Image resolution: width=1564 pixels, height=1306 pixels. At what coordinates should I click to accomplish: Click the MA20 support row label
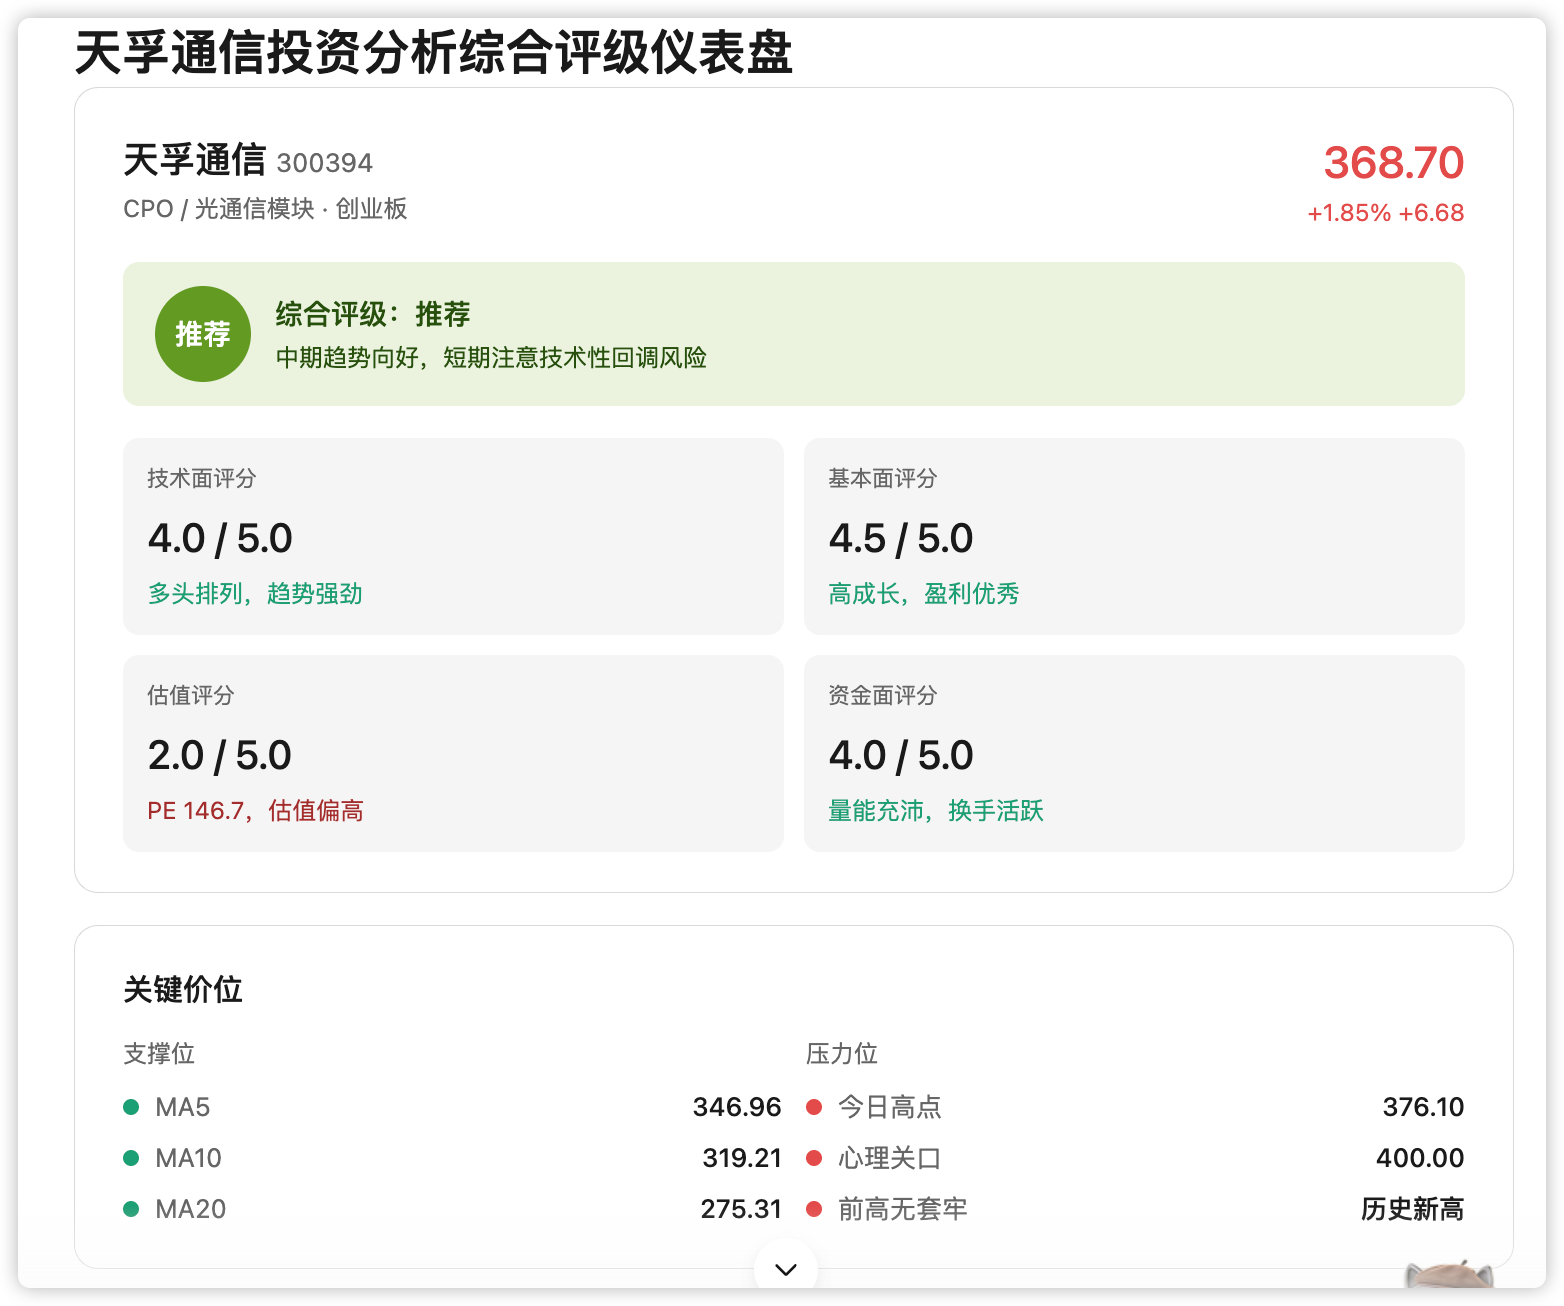tap(191, 1209)
